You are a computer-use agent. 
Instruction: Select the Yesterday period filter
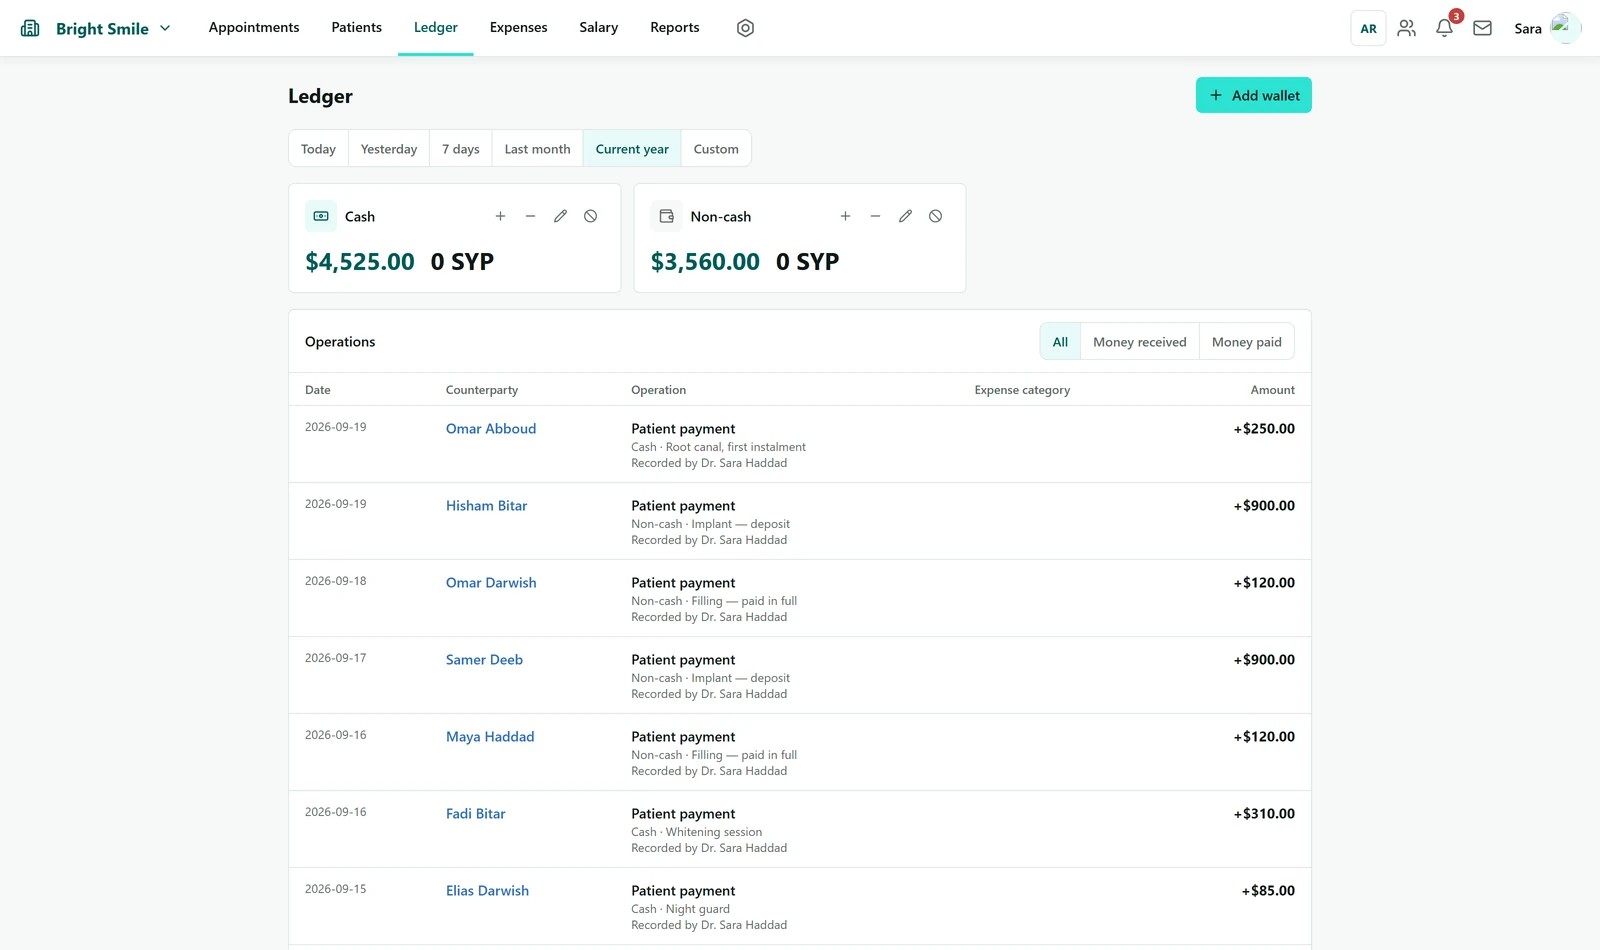389,149
